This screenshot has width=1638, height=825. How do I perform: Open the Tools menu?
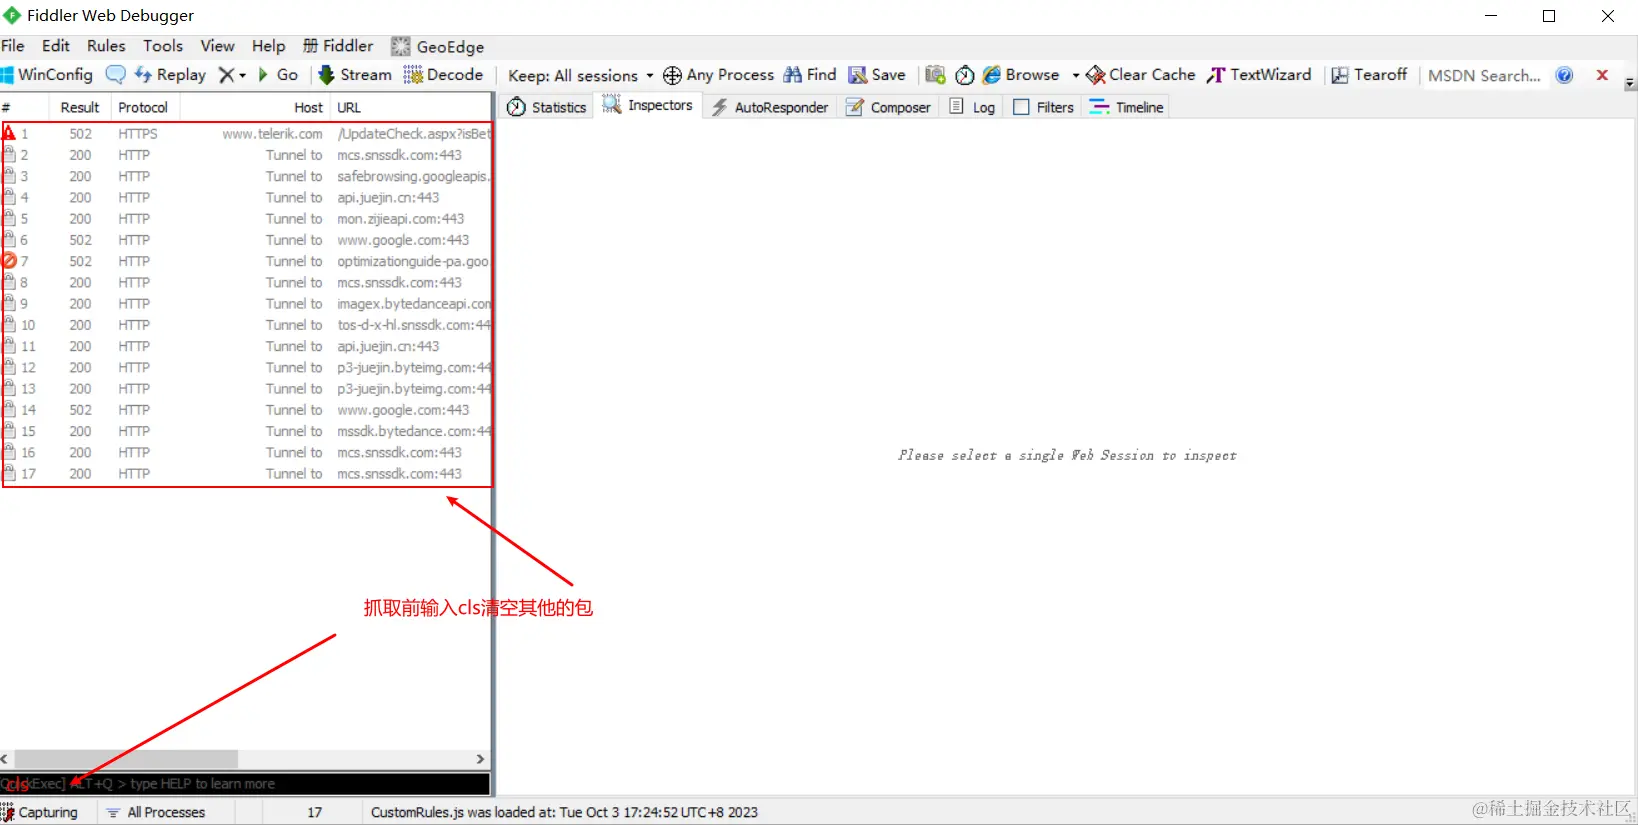(163, 46)
